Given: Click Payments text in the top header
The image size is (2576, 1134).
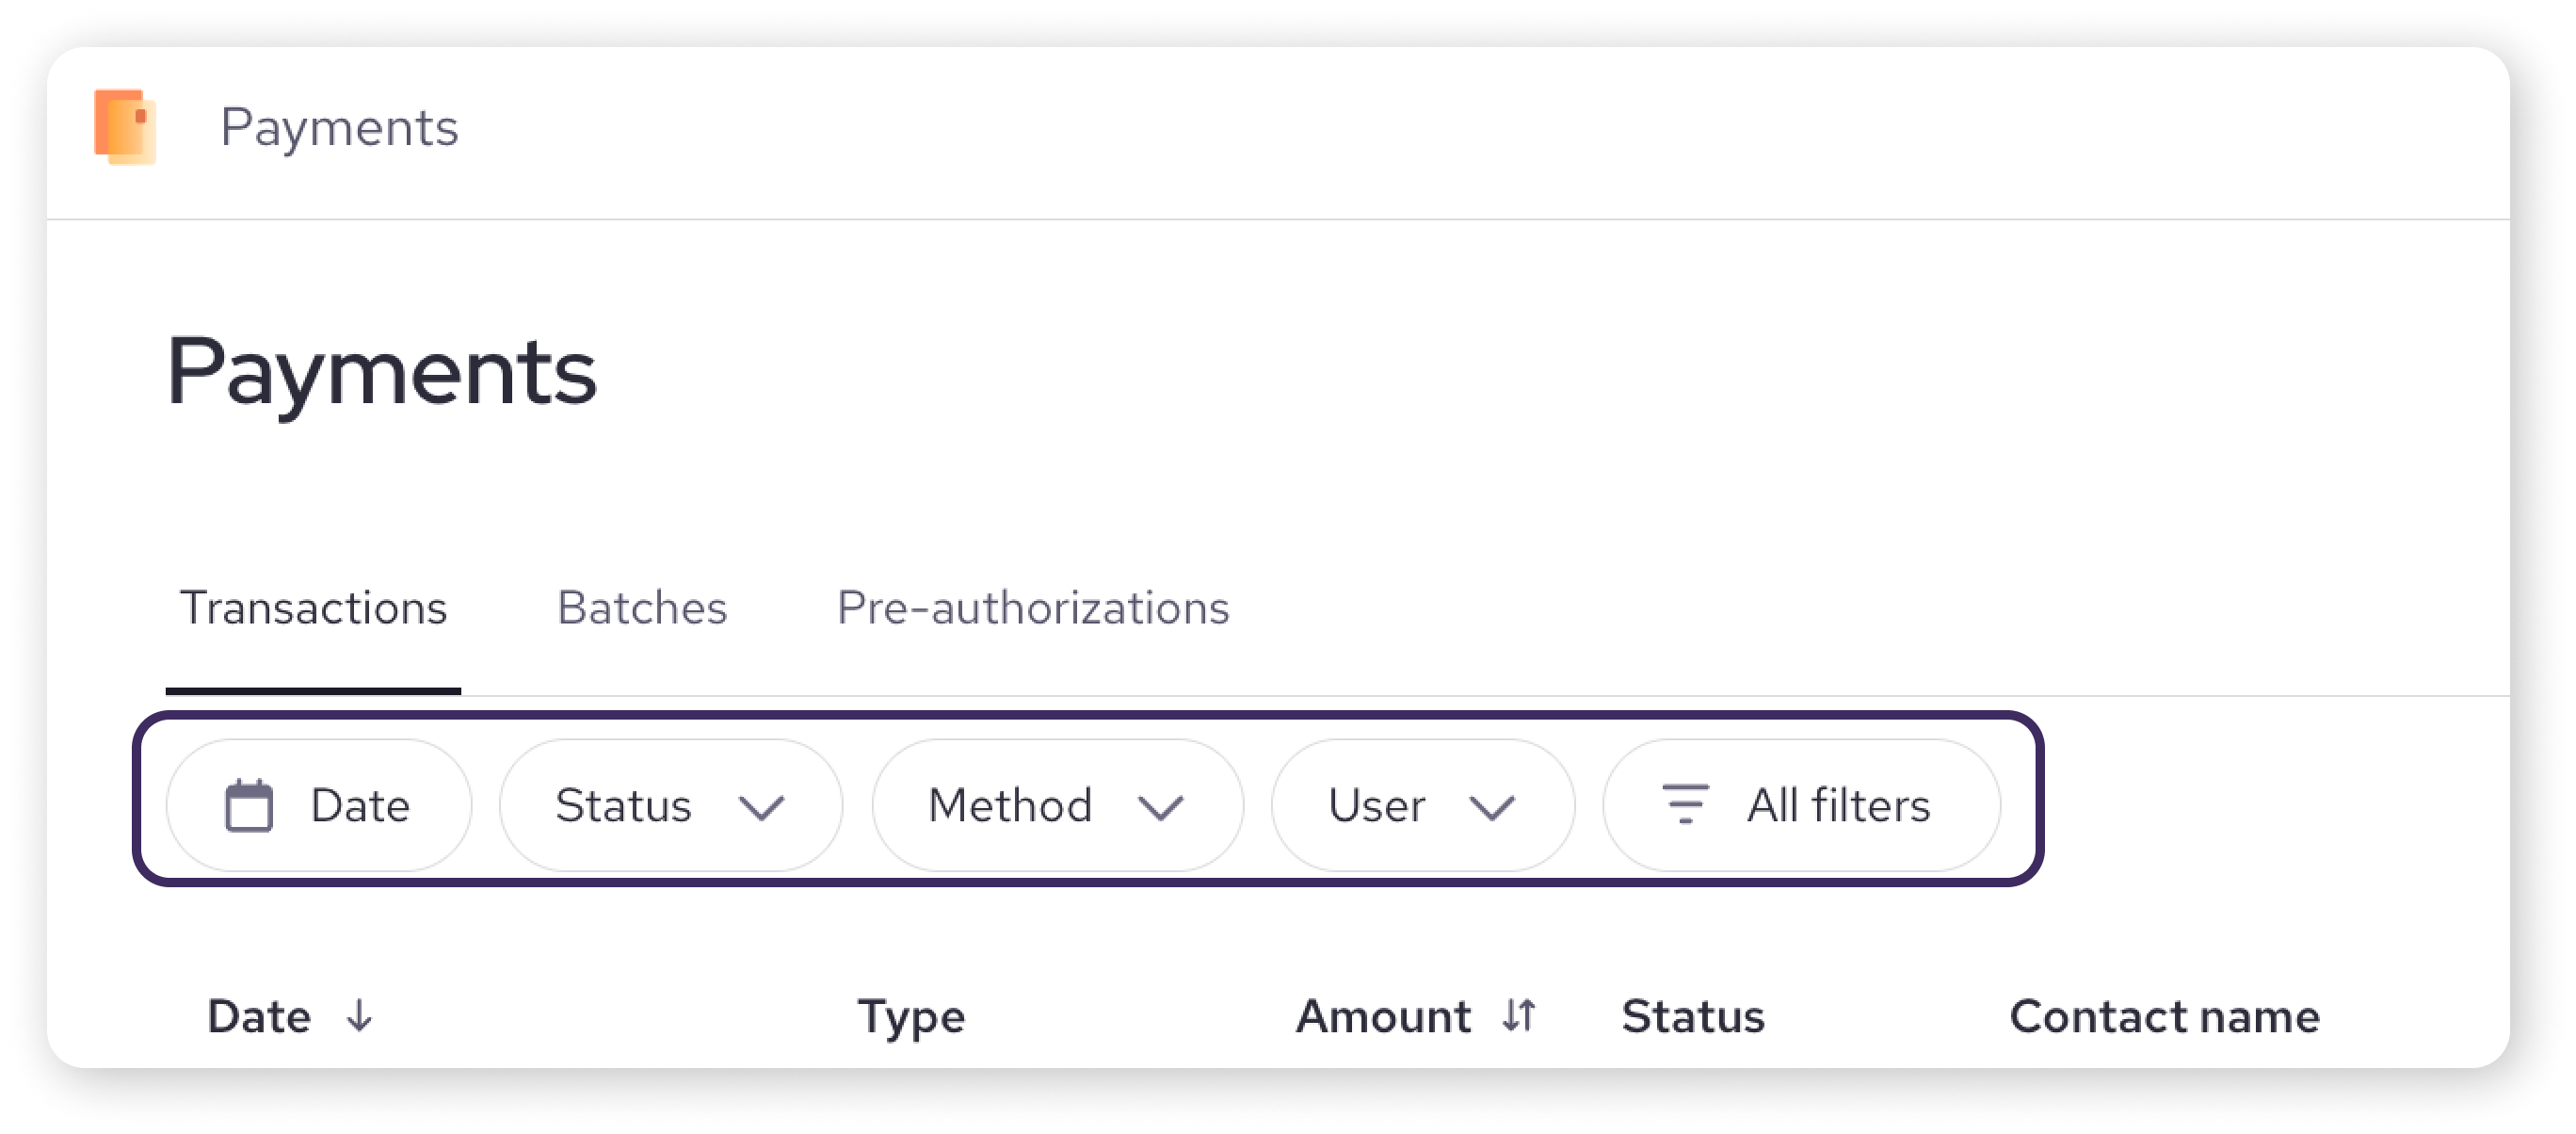Looking at the screenshot, I should (x=339, y=127).
